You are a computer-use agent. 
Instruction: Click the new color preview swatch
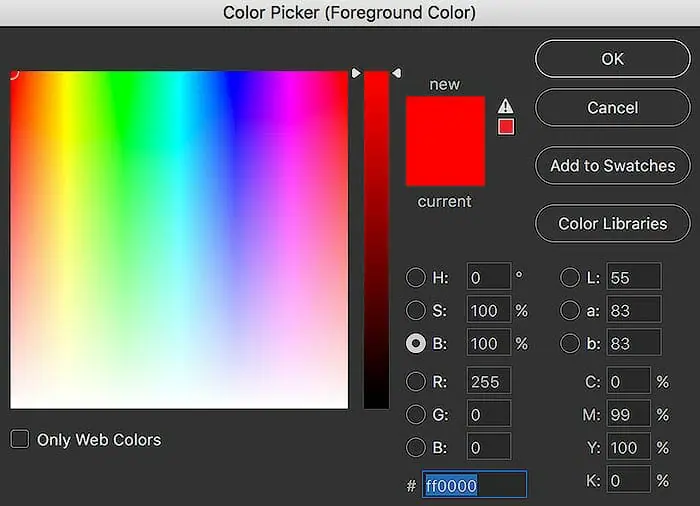coord(445,118)
